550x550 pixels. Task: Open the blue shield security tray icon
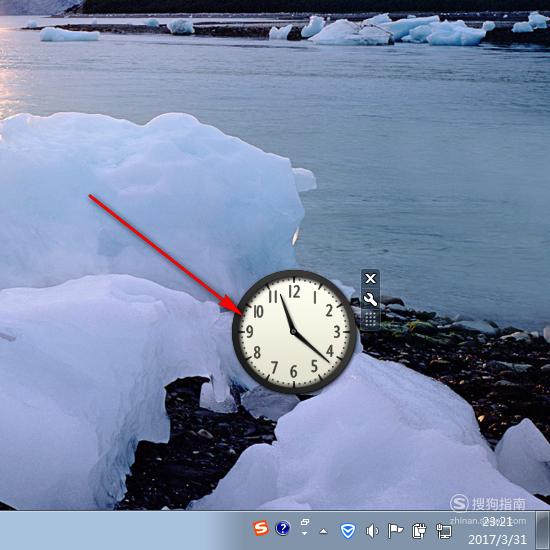[348, 531]
